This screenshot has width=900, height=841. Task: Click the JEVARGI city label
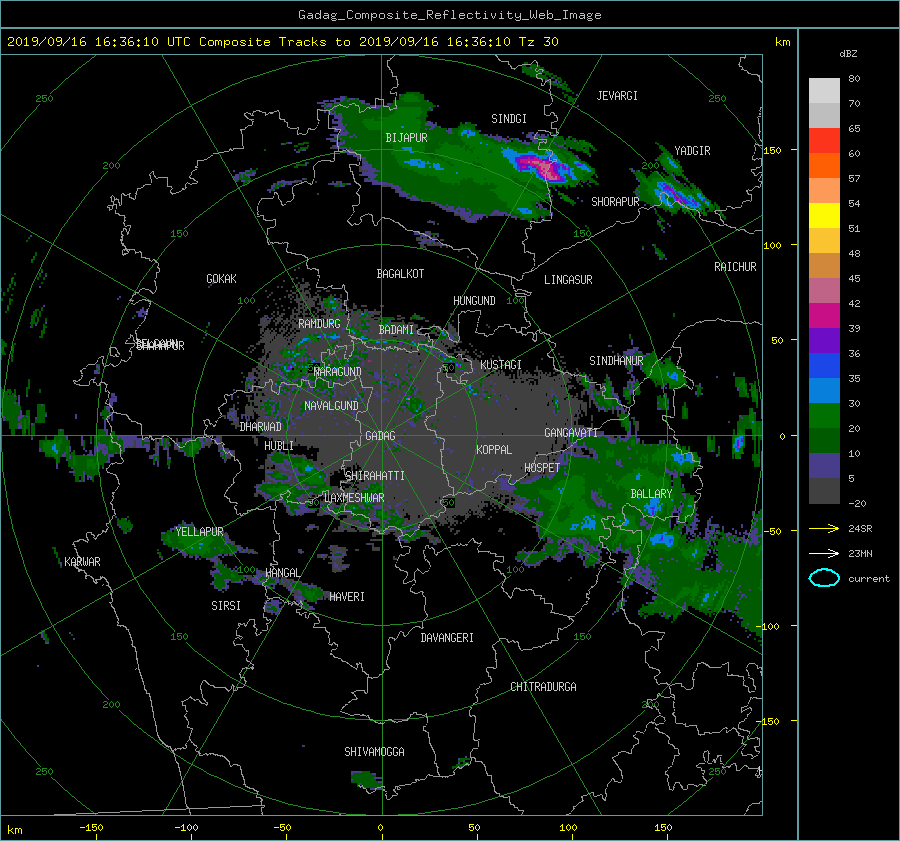click(617, 96)
